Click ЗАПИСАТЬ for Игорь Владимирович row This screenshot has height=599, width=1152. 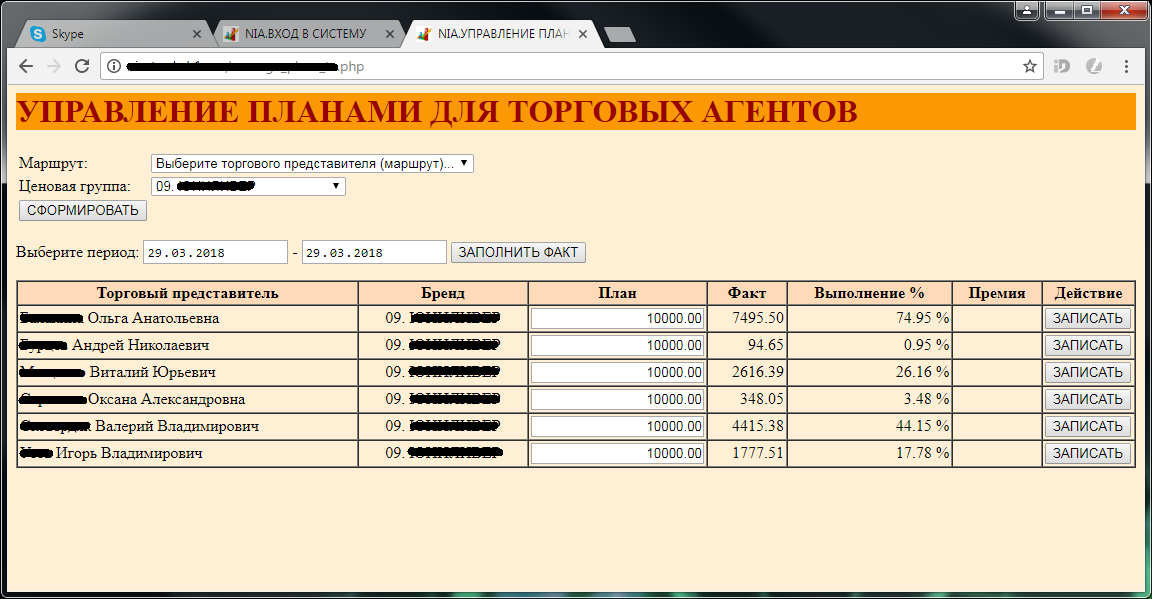1087,453
